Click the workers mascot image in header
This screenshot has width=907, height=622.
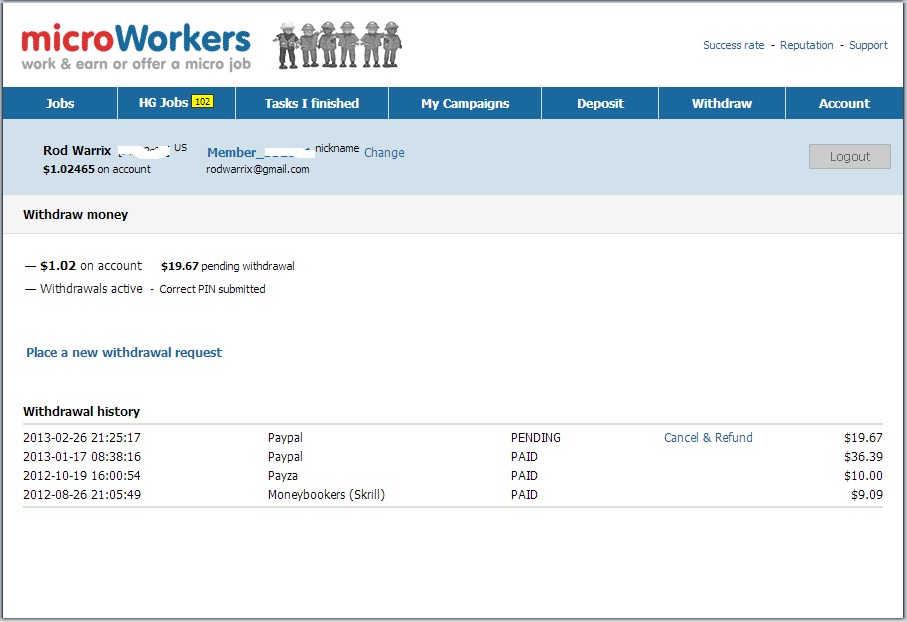tap(338, 45)
